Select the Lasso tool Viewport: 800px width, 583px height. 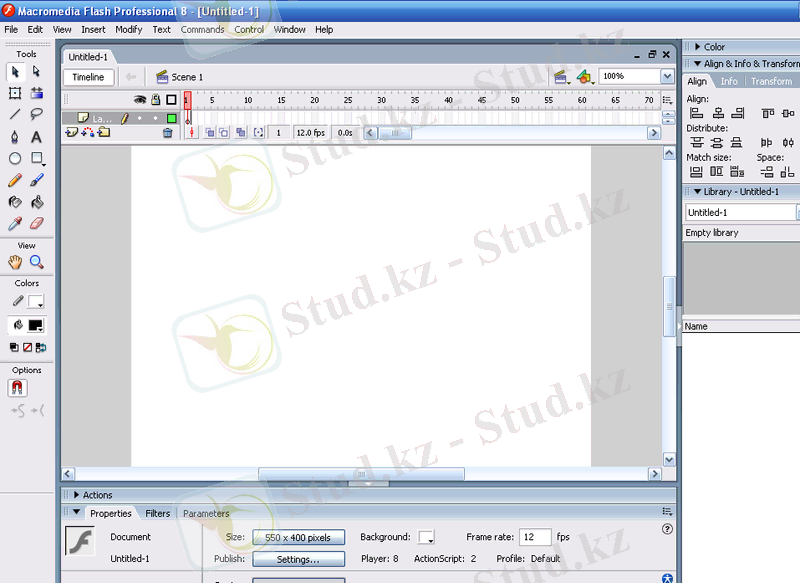(x=37, y=114)
